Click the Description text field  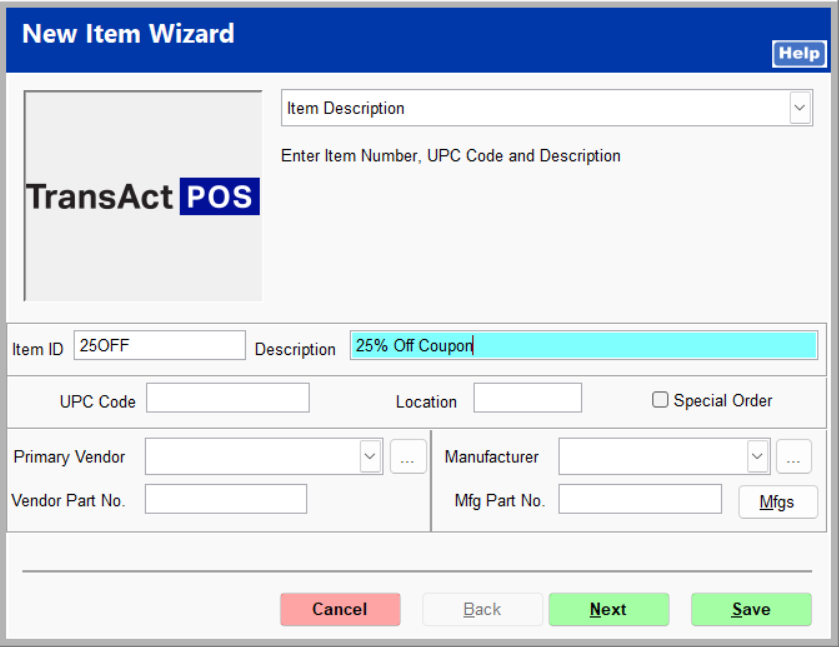pyautogui.click(x=583, y=346)
